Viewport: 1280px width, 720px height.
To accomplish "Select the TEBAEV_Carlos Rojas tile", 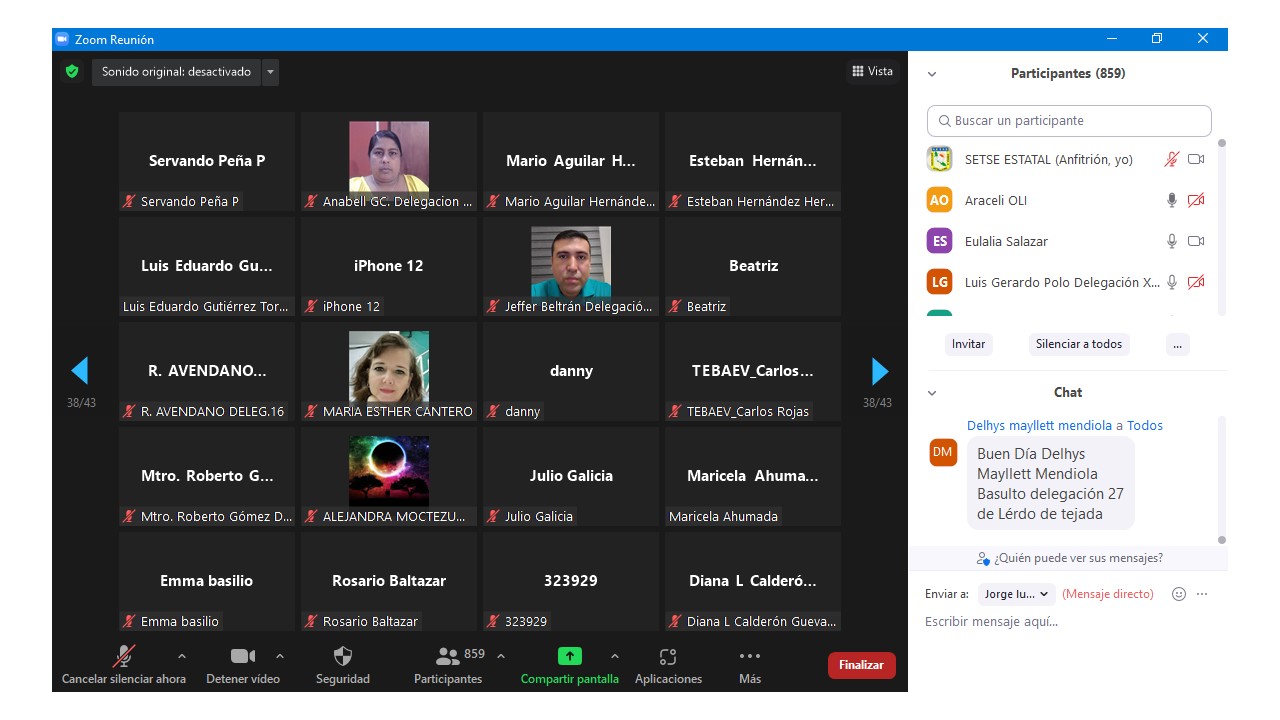I will [753, 371].
